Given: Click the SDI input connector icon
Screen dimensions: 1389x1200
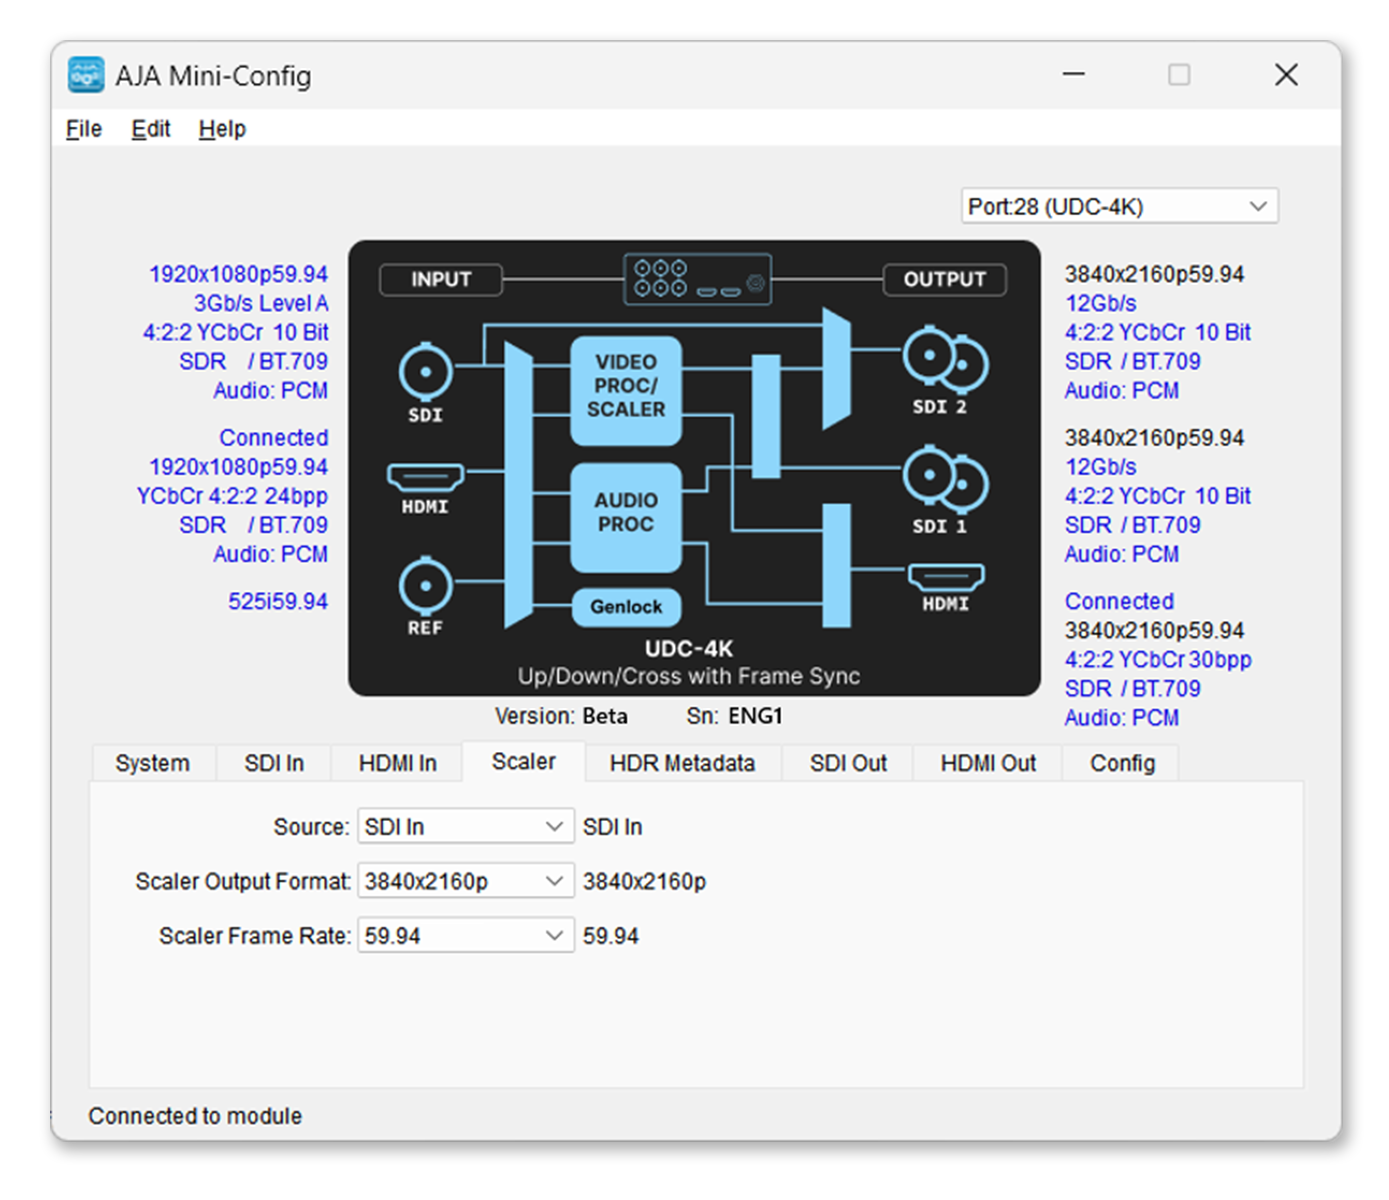Looking at the screenshot, I should click(x=425, y=371).
